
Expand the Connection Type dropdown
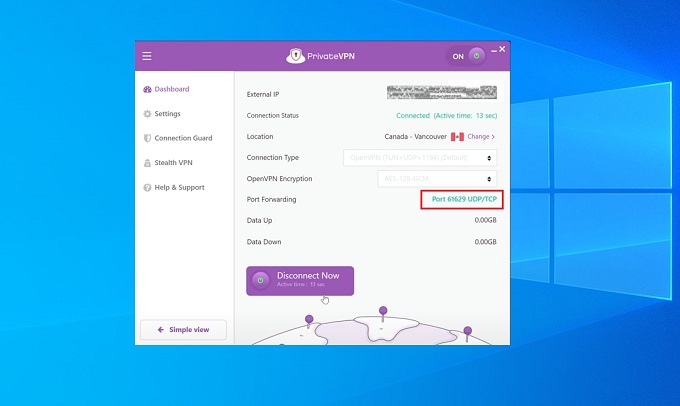[420, 157]
